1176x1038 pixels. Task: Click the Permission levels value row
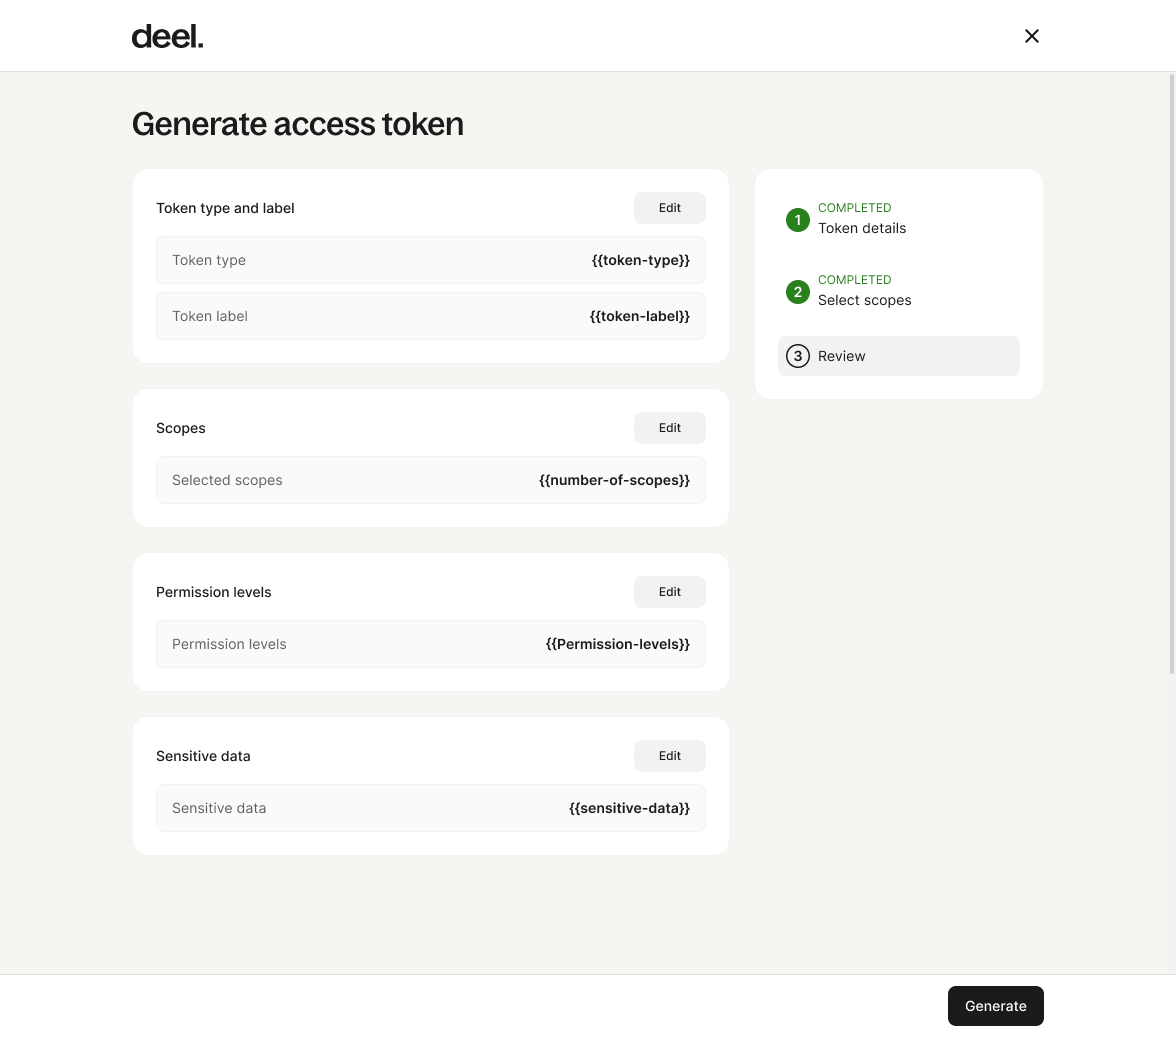point(430,644)
